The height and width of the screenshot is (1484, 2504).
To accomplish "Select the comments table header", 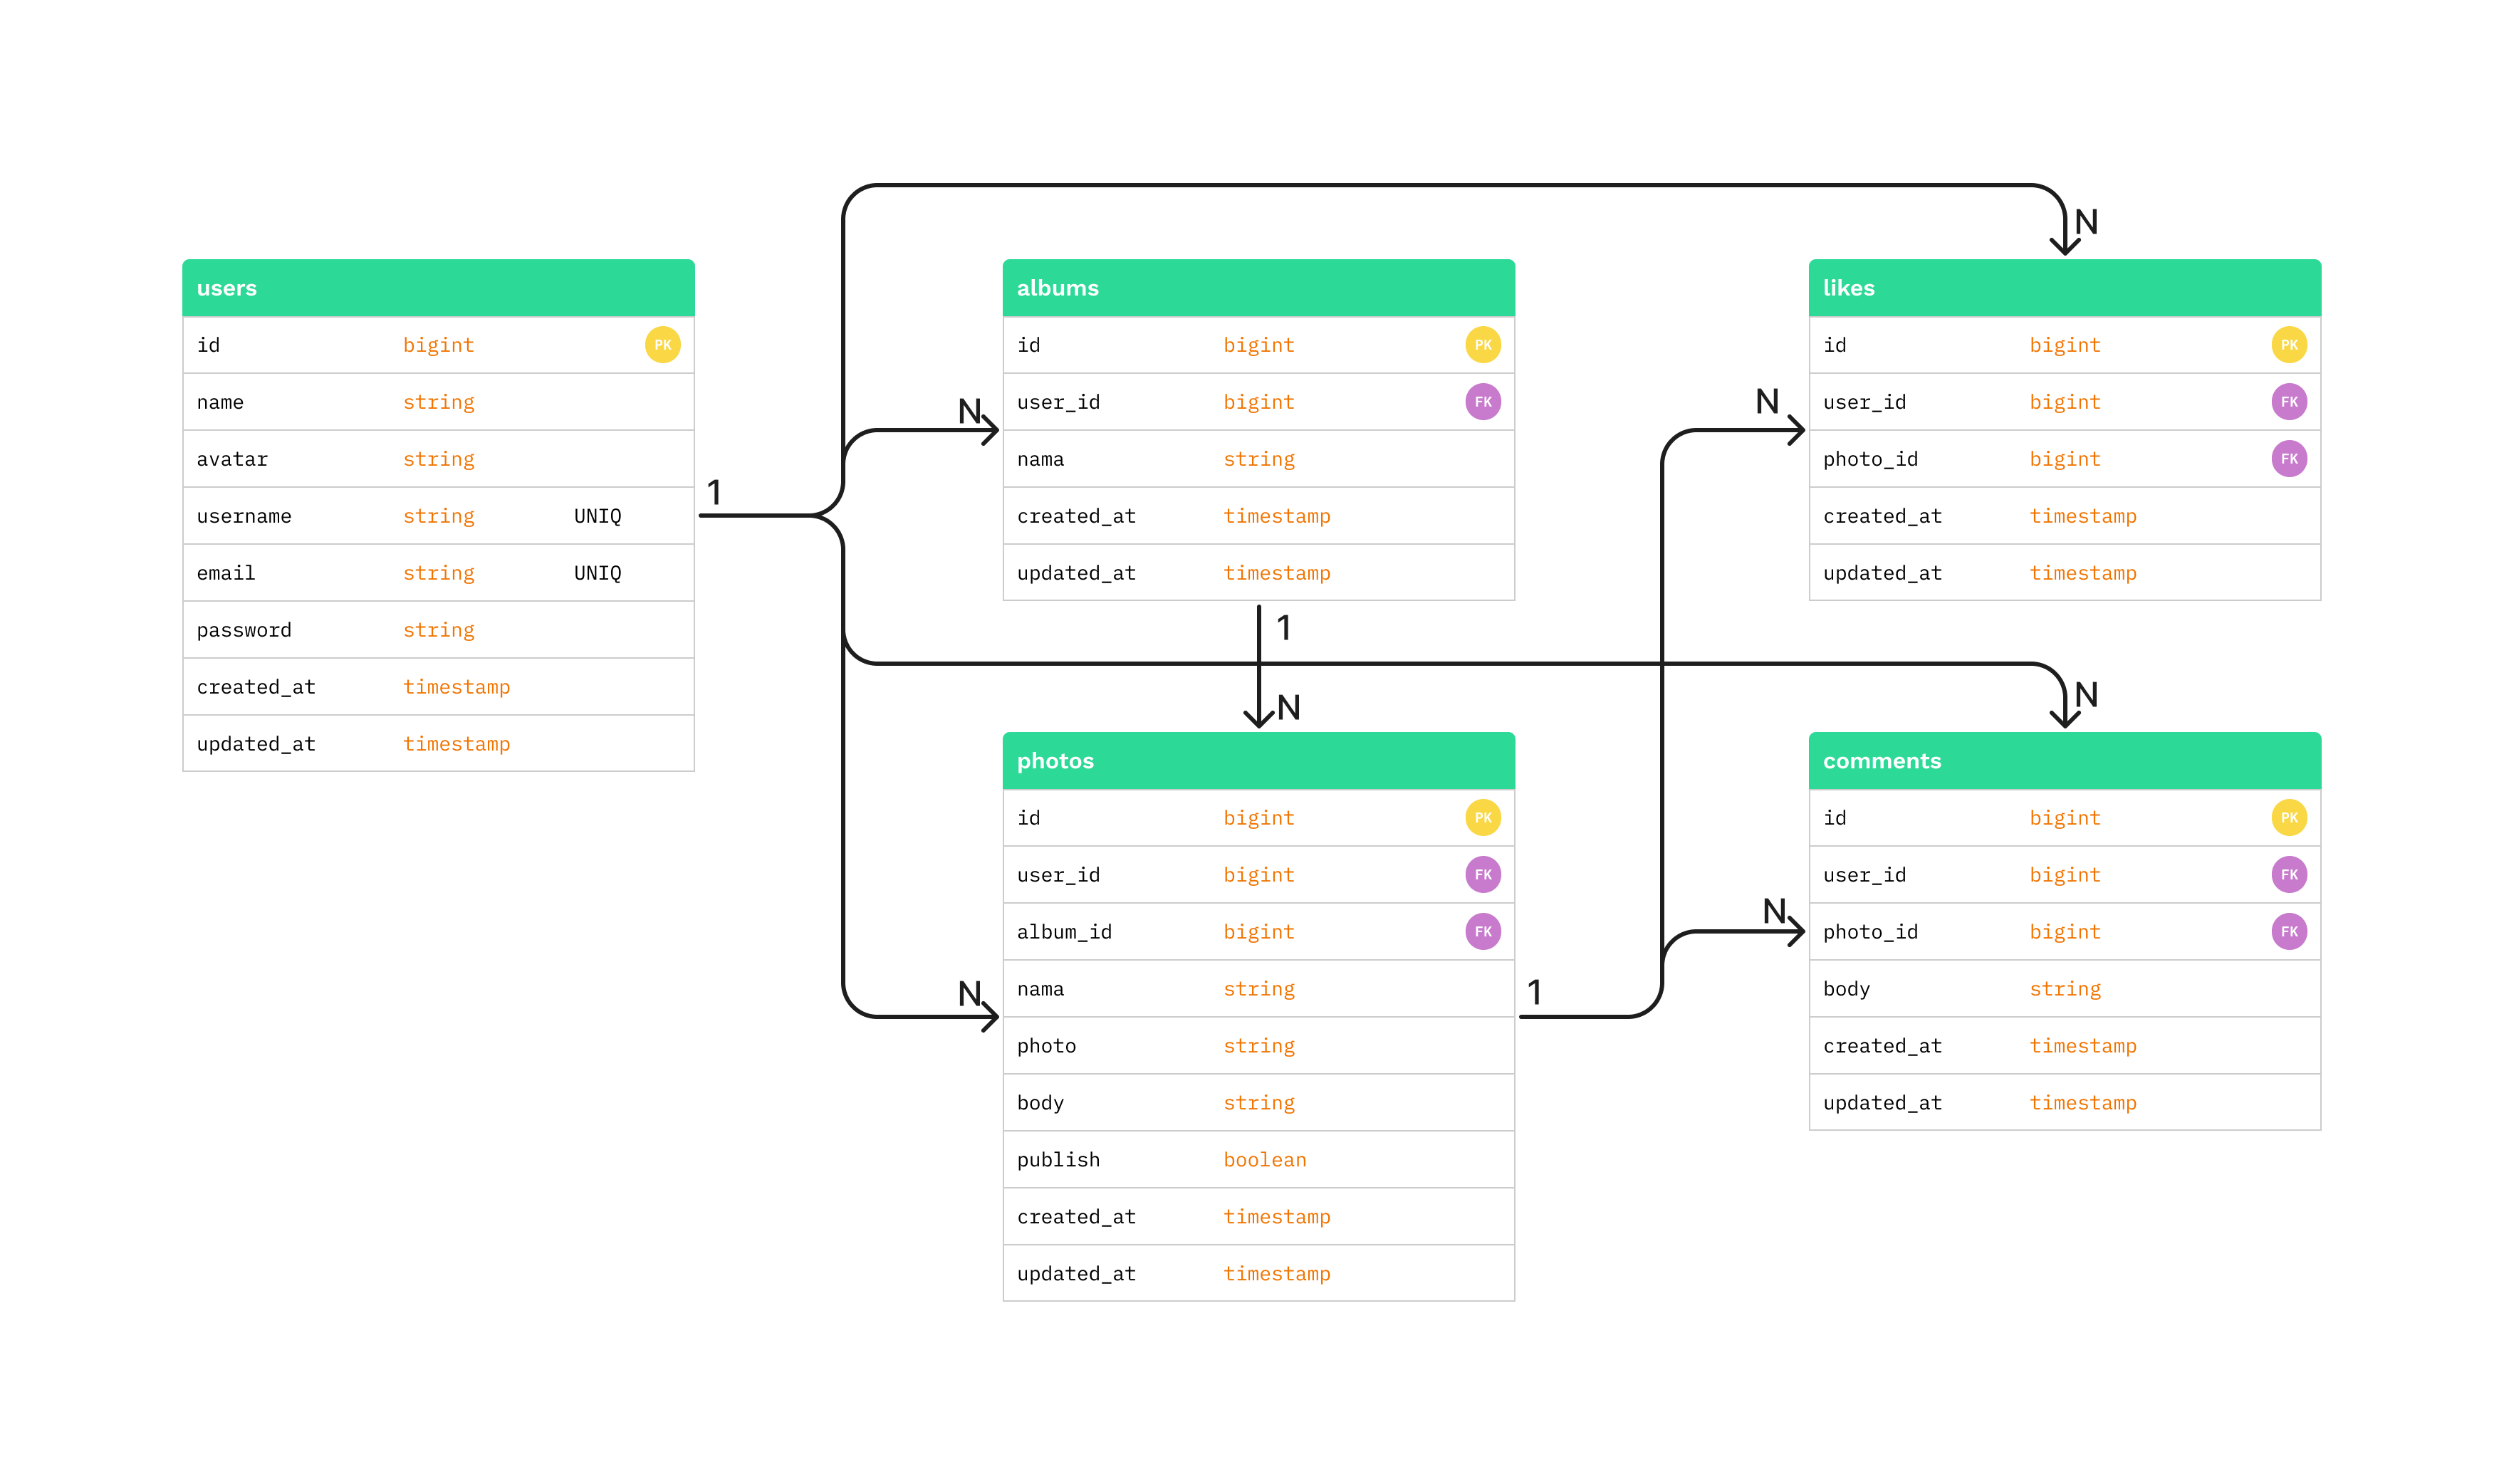I will (x=2064, y=761).
